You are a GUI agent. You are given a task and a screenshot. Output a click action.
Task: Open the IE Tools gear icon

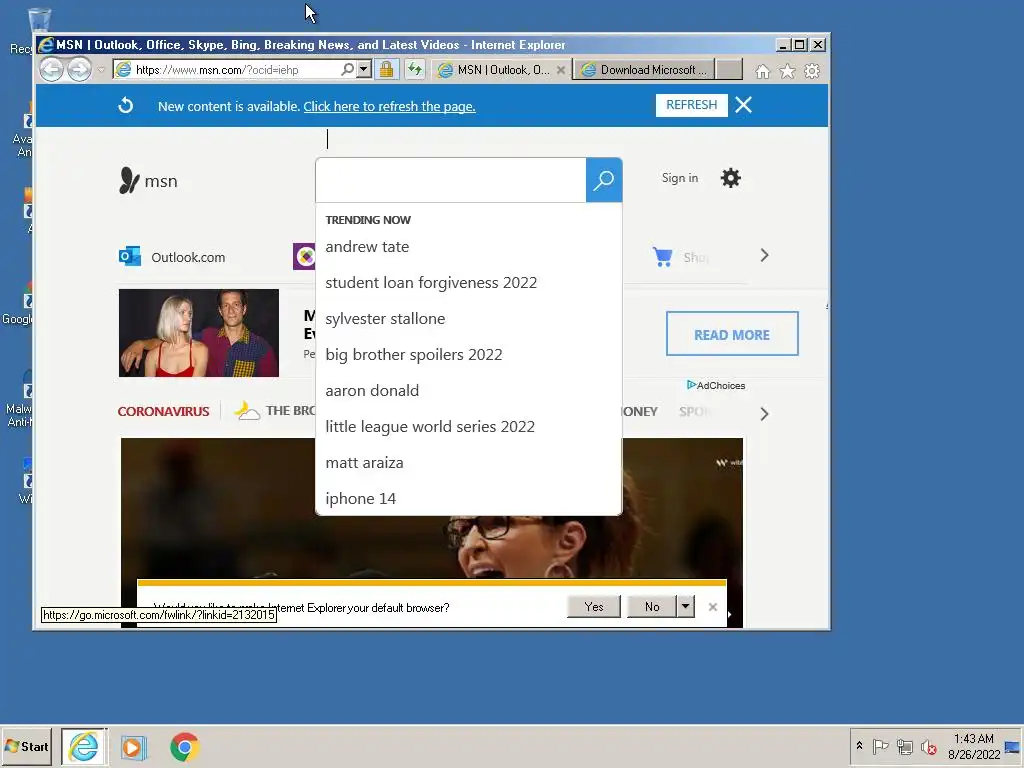(x=812, y=71)
